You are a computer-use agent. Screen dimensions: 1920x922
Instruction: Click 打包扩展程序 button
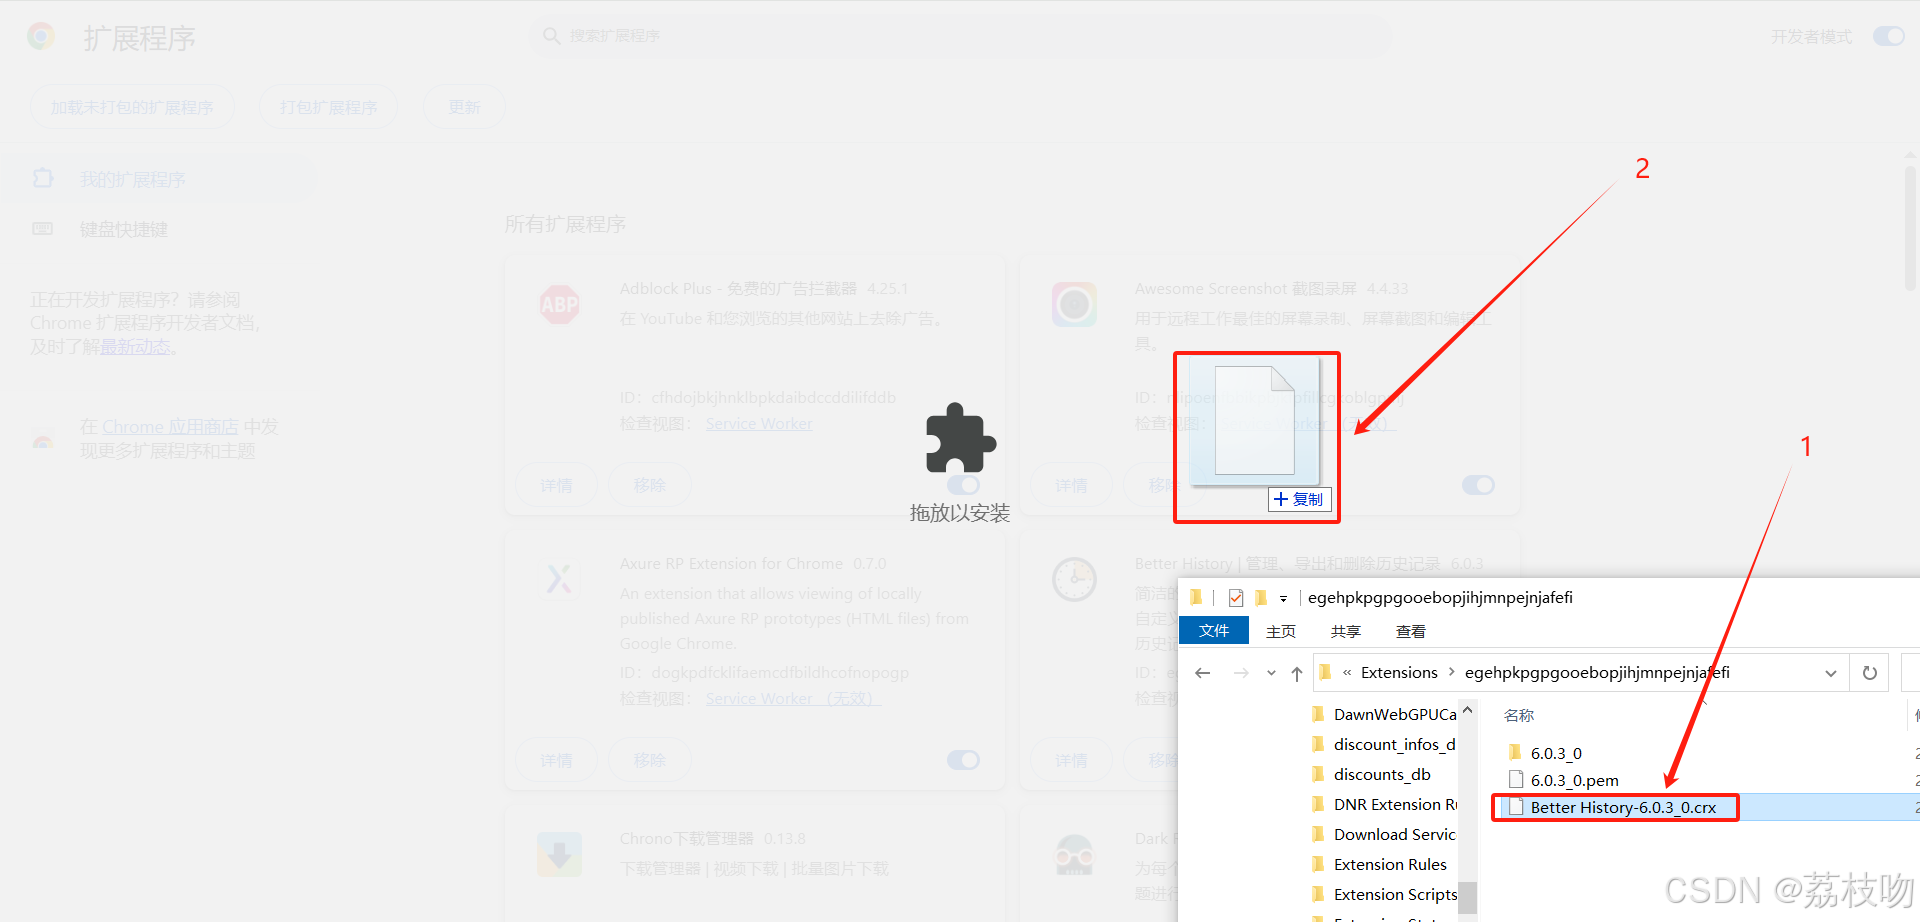click(329, 107)
